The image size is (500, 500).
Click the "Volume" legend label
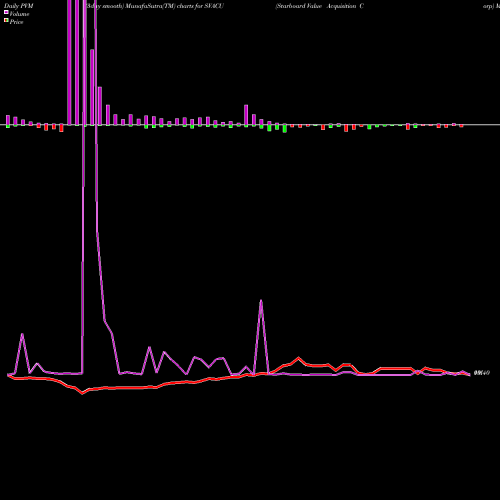click(19, 14)
